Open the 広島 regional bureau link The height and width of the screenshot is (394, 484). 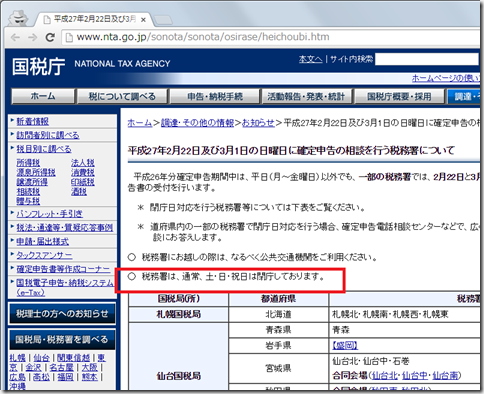pos(17,377)
